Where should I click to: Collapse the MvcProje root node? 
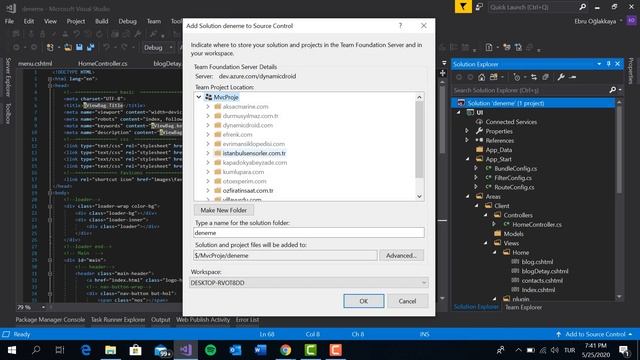coord(199,97)
